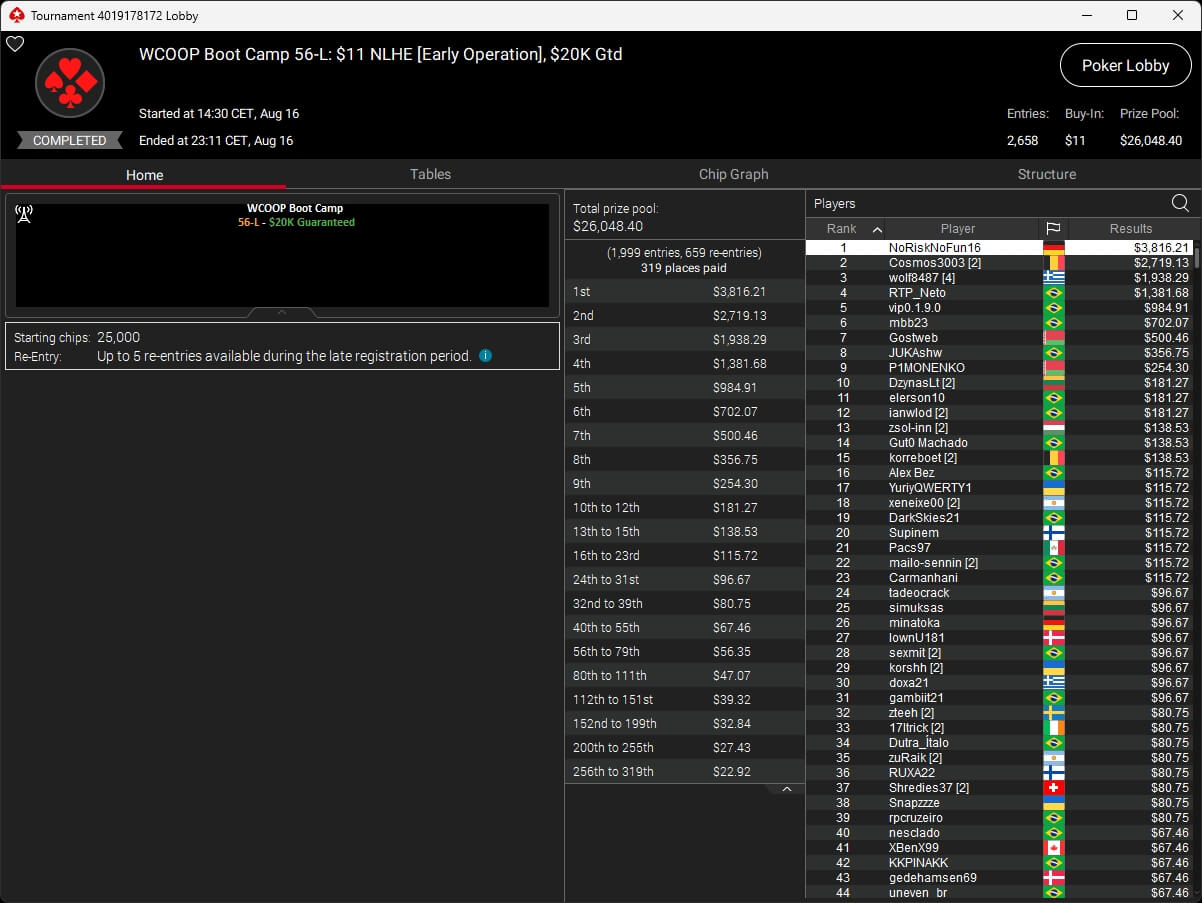This screenshot has height=903, width=1202.
Task: Click the Brazilian flag beside RTP_Neto
Action: [x=1053, y=292]
